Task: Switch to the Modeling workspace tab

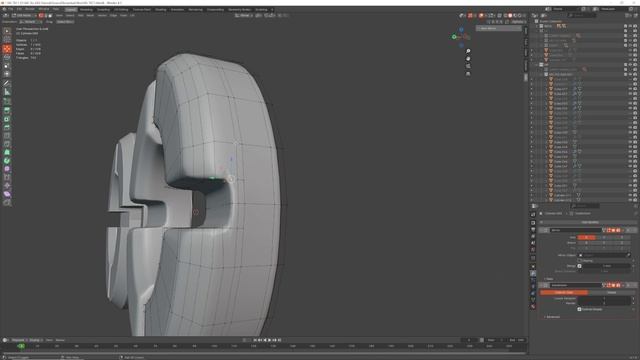Action: (86, 9)
